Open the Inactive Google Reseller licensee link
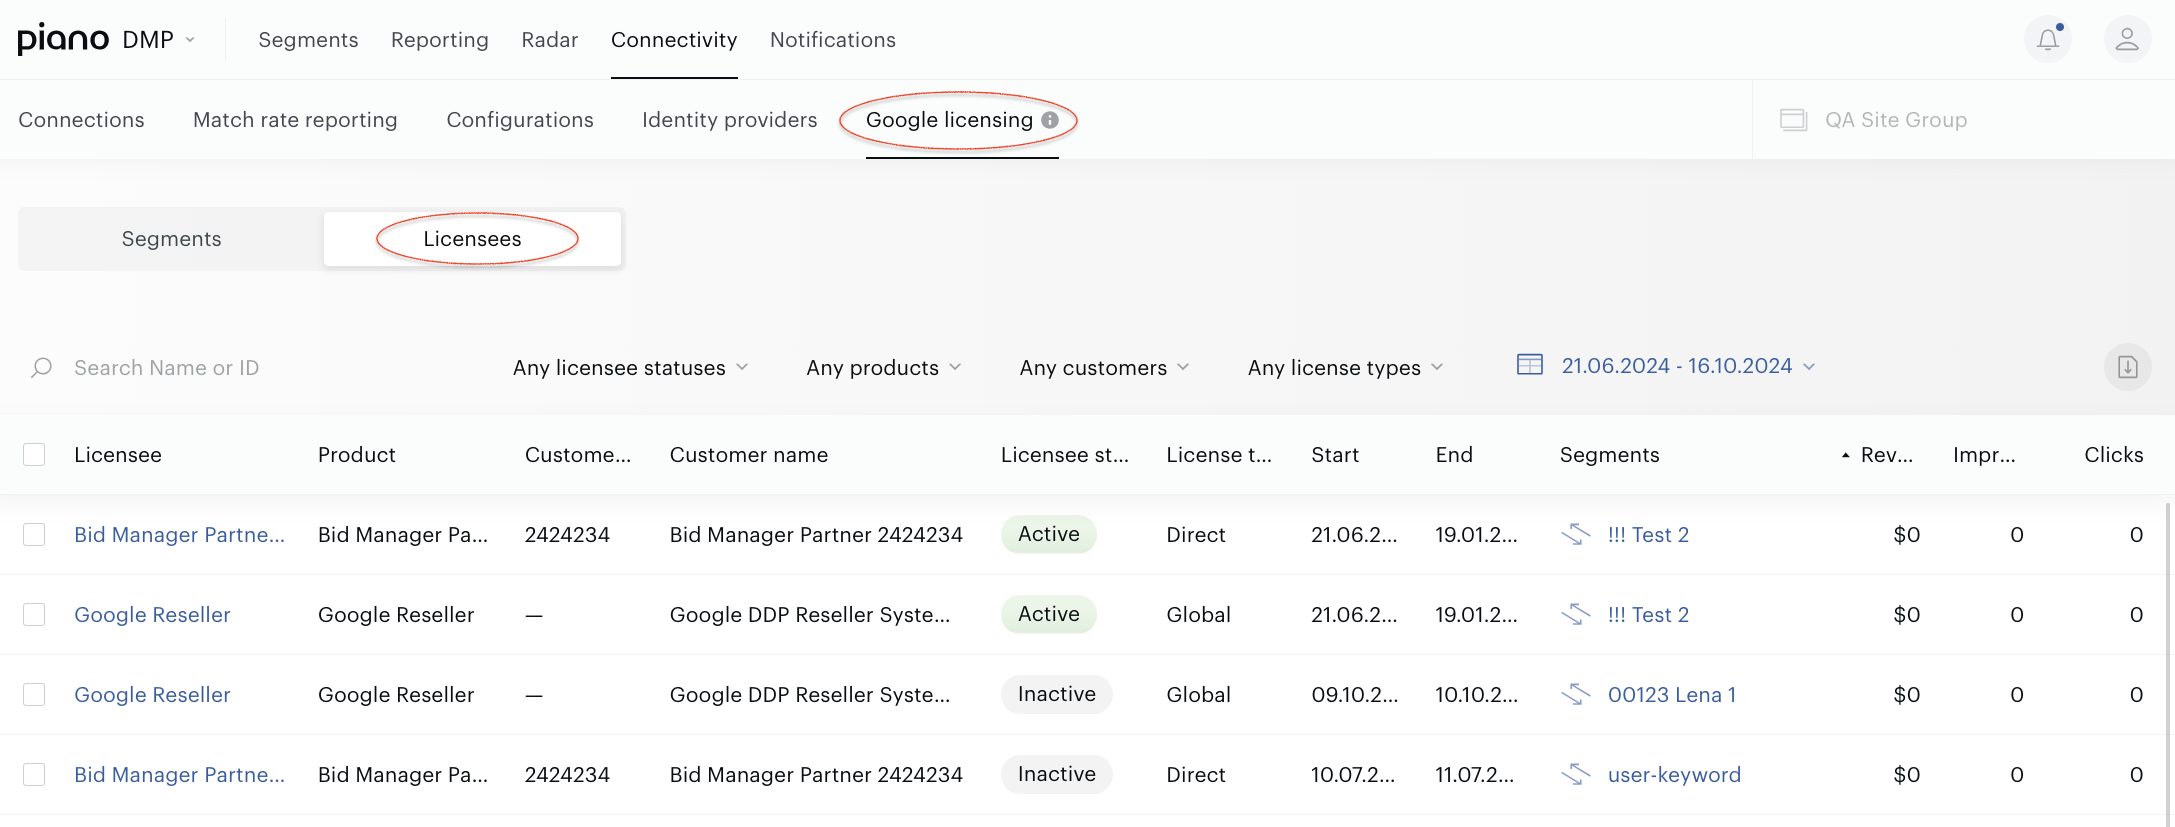This screenshot has height=827, width=2175. coord(152,695)
